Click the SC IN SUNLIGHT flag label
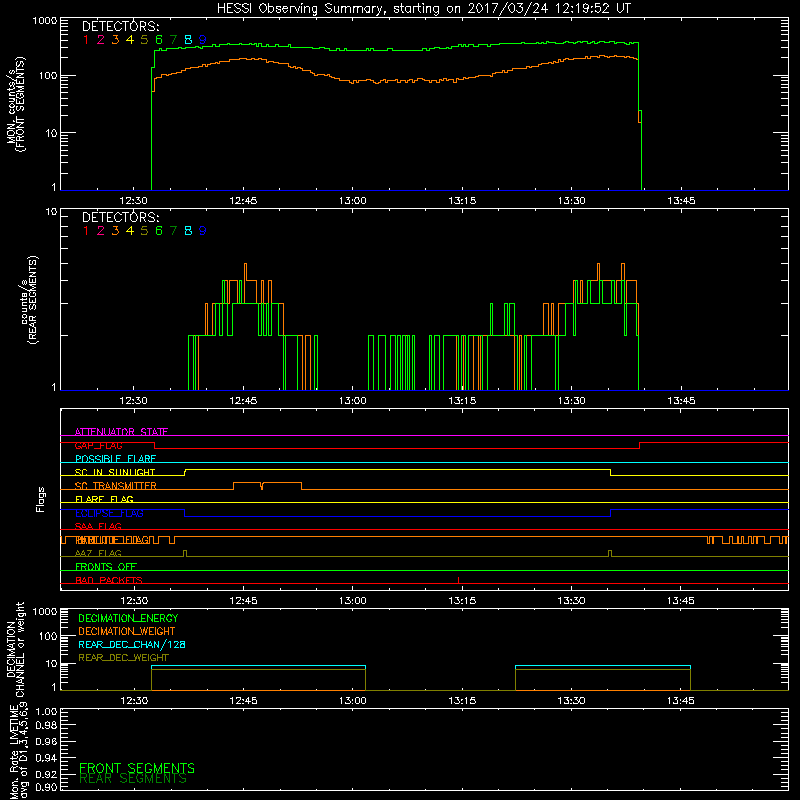The height and width of the screenshot is (800, 800). tap(115, 472)
